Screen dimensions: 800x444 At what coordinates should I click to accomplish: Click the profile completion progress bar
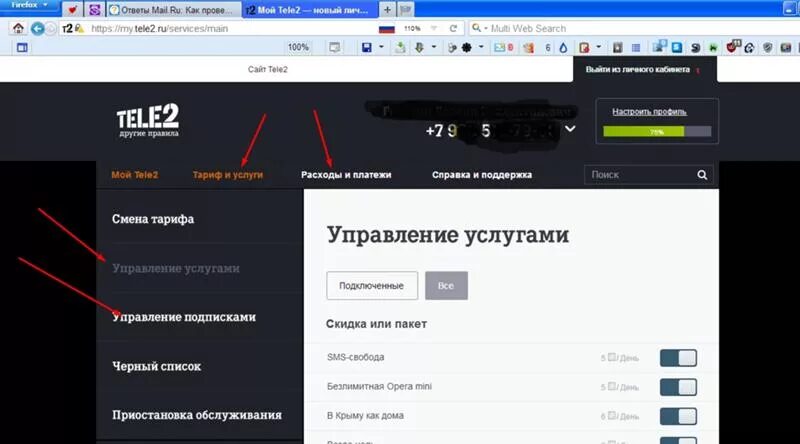(x=657, y=132)
